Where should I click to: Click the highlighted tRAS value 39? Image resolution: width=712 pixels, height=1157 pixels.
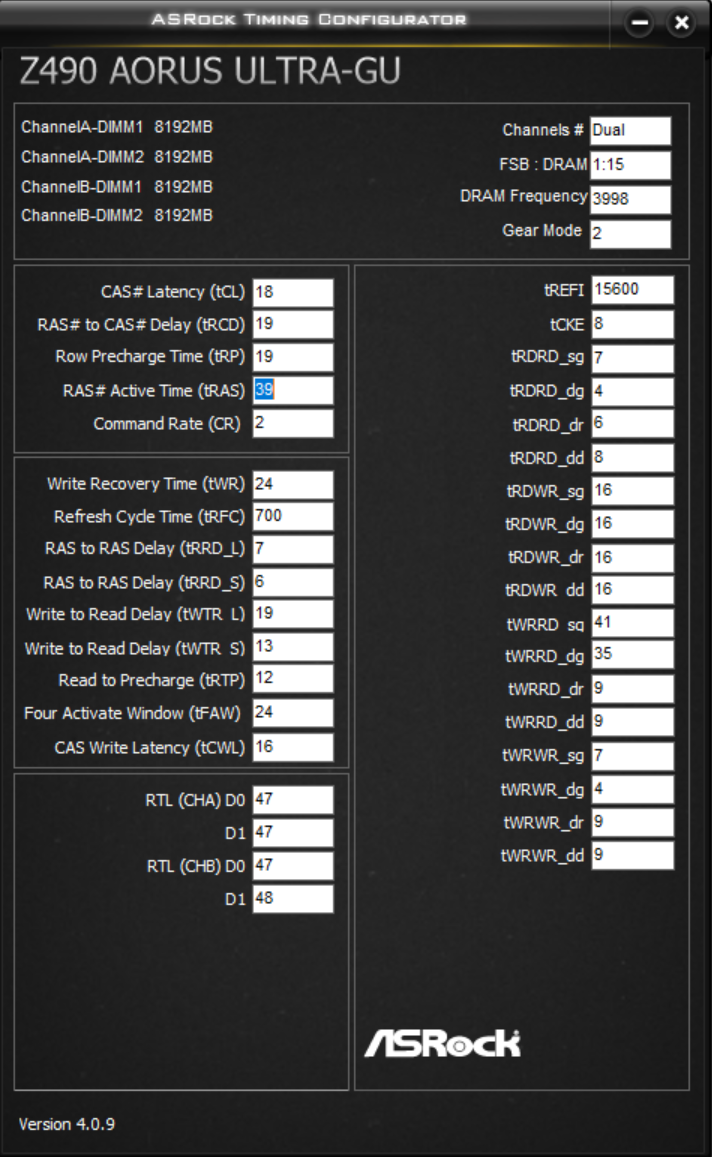tap(264, 390)
